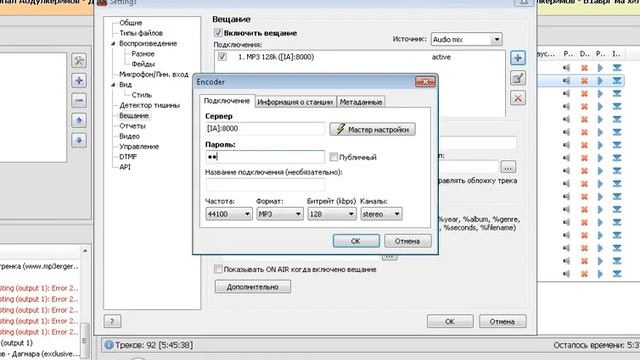This screenshot has height=360, width=640.
Task: Enable the Публичный checkbox
Action: point(333,157)
